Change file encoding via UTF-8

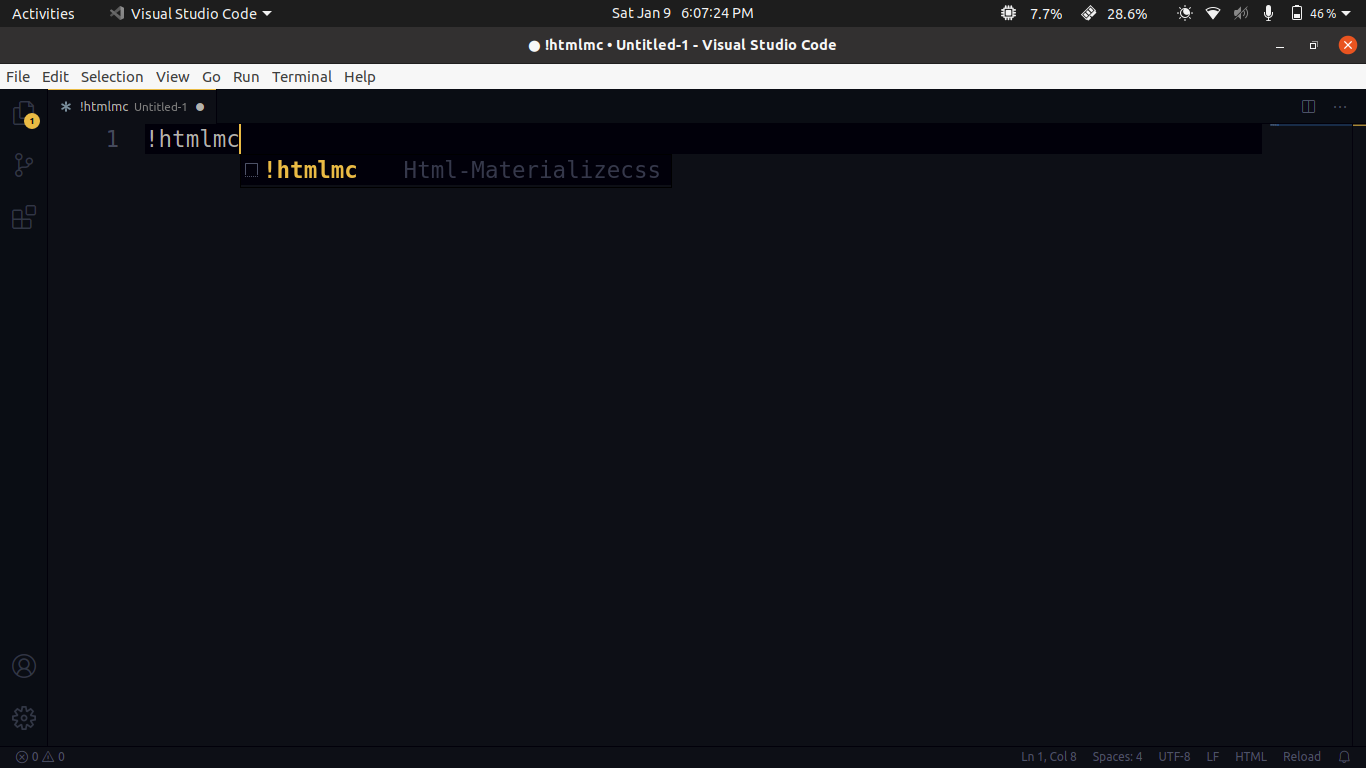1174,757
